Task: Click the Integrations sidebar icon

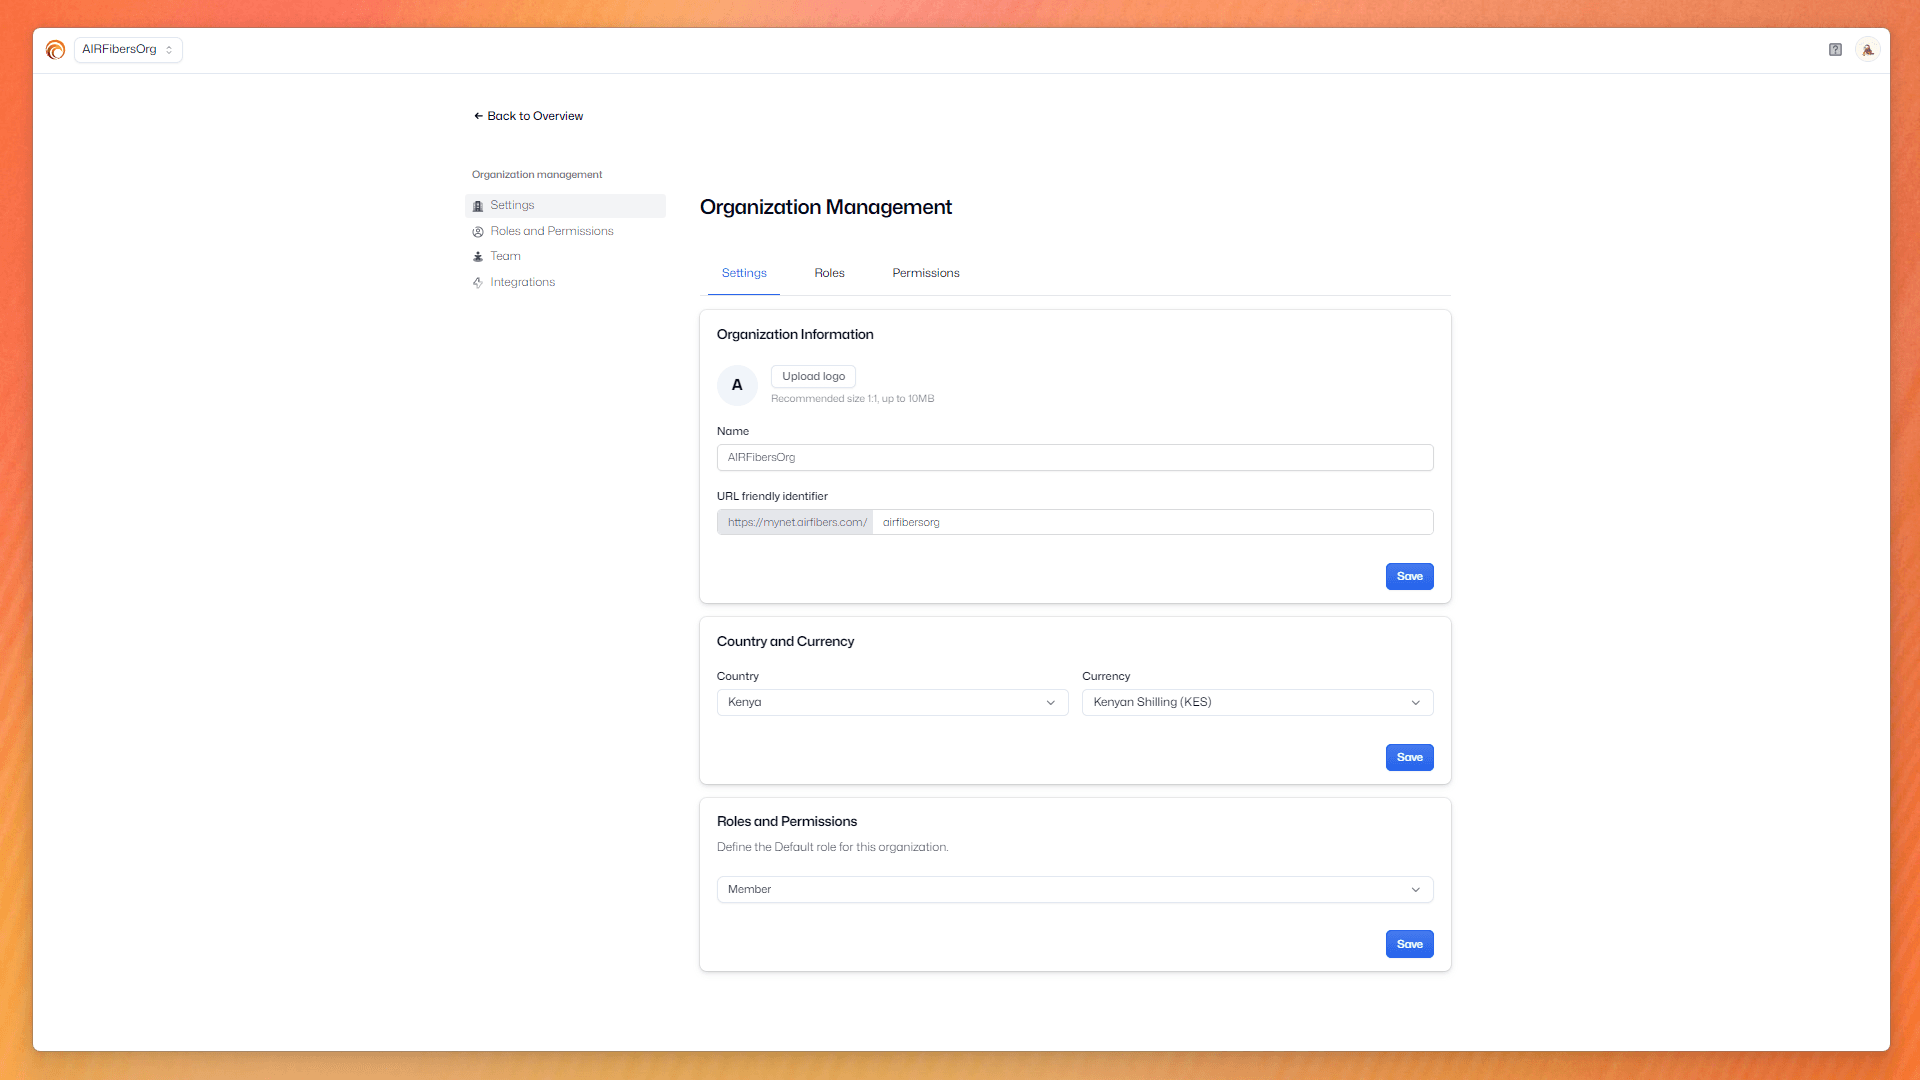Action: (x=478, y=283)
